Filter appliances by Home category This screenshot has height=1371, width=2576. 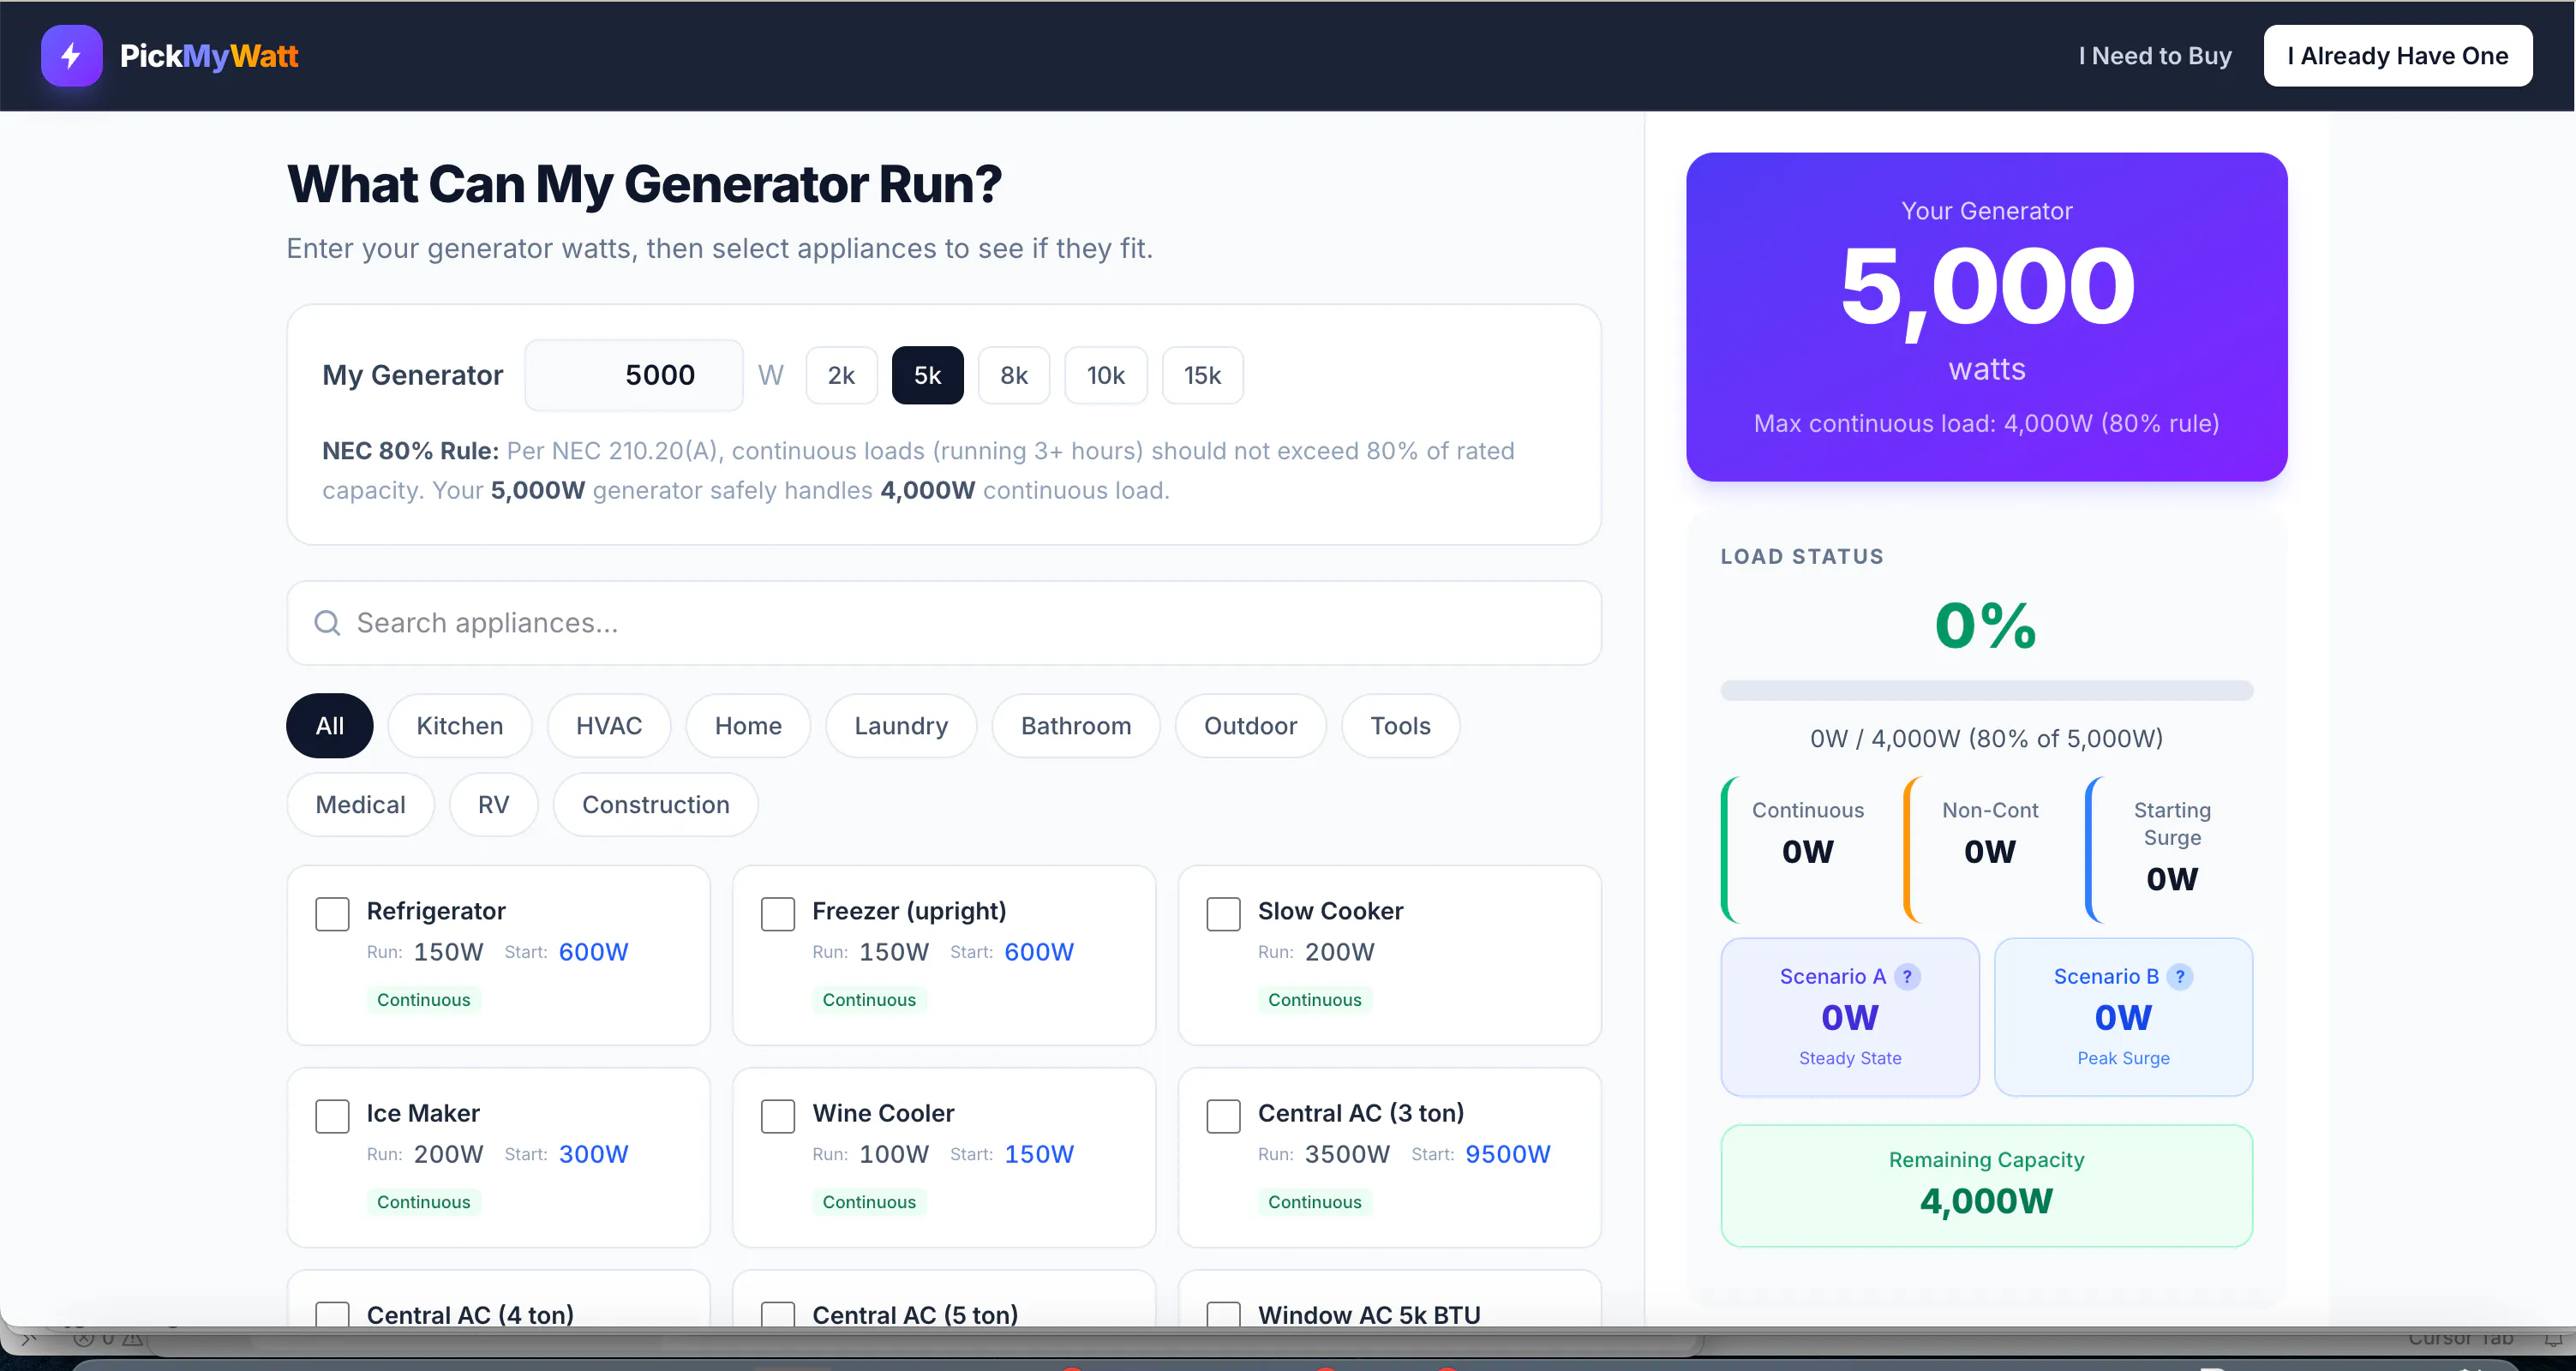pyautogui.click(x=748, y=726)
